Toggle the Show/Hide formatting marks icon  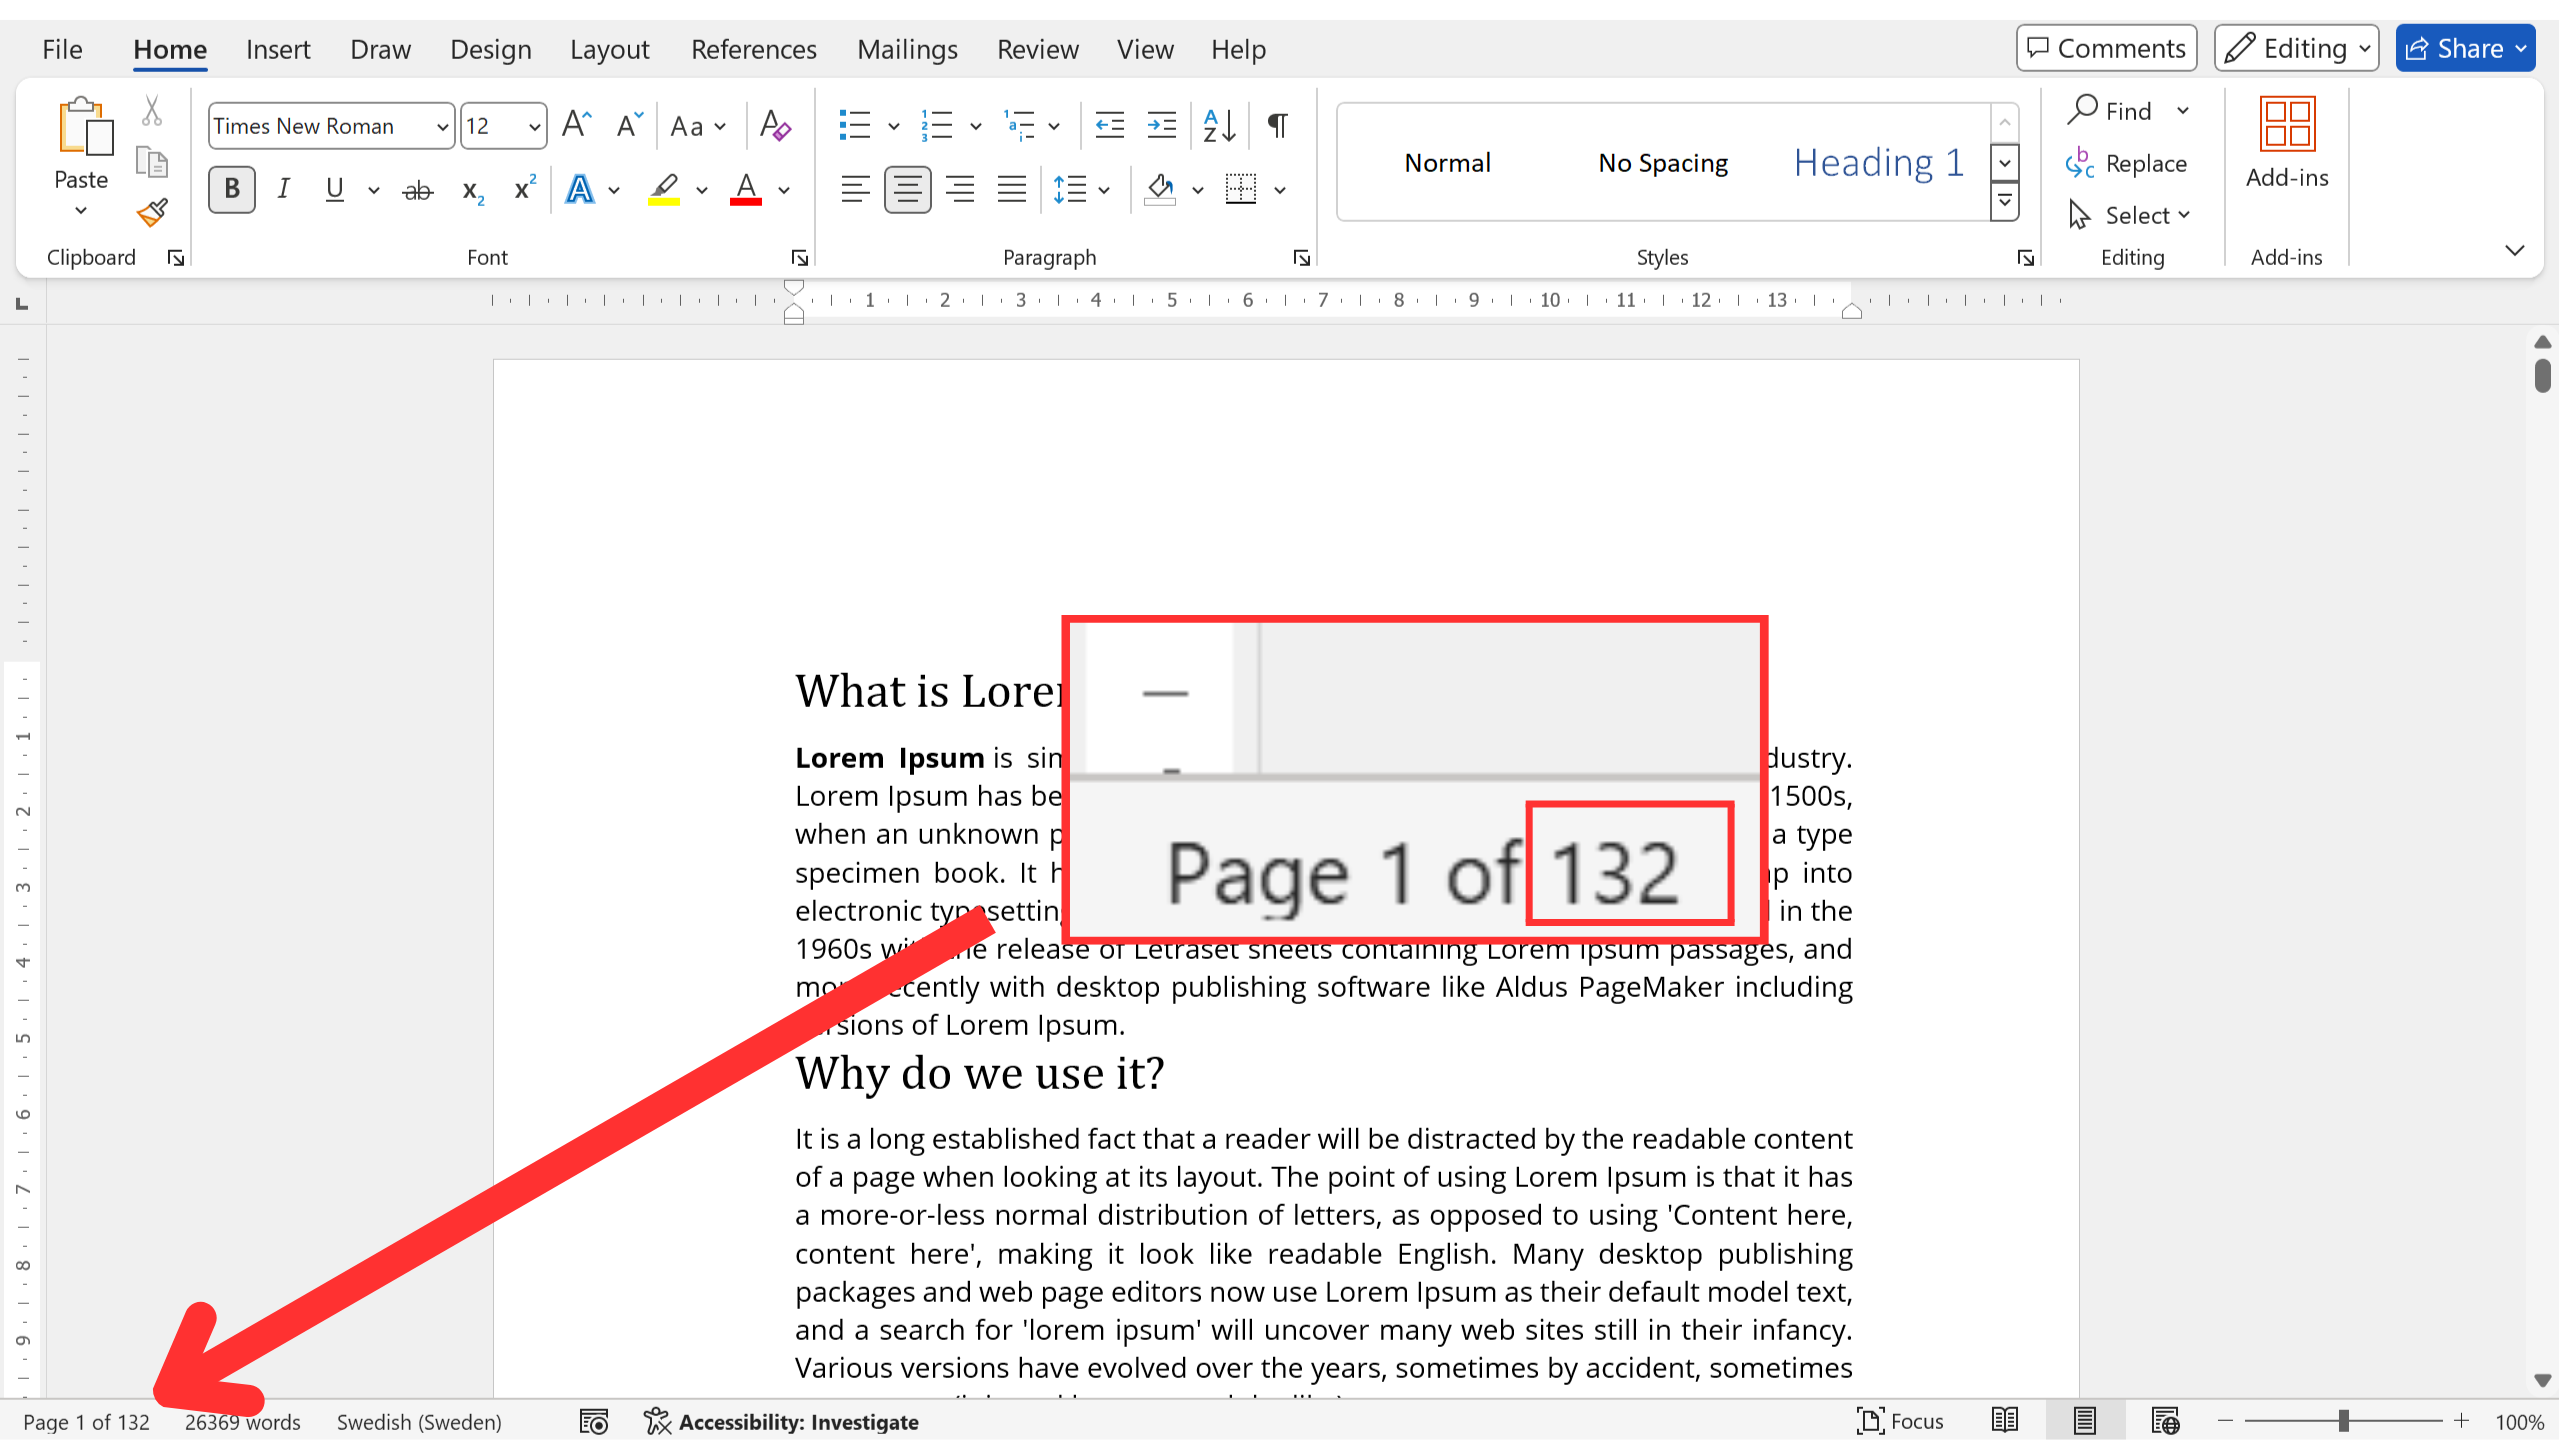1278,123
